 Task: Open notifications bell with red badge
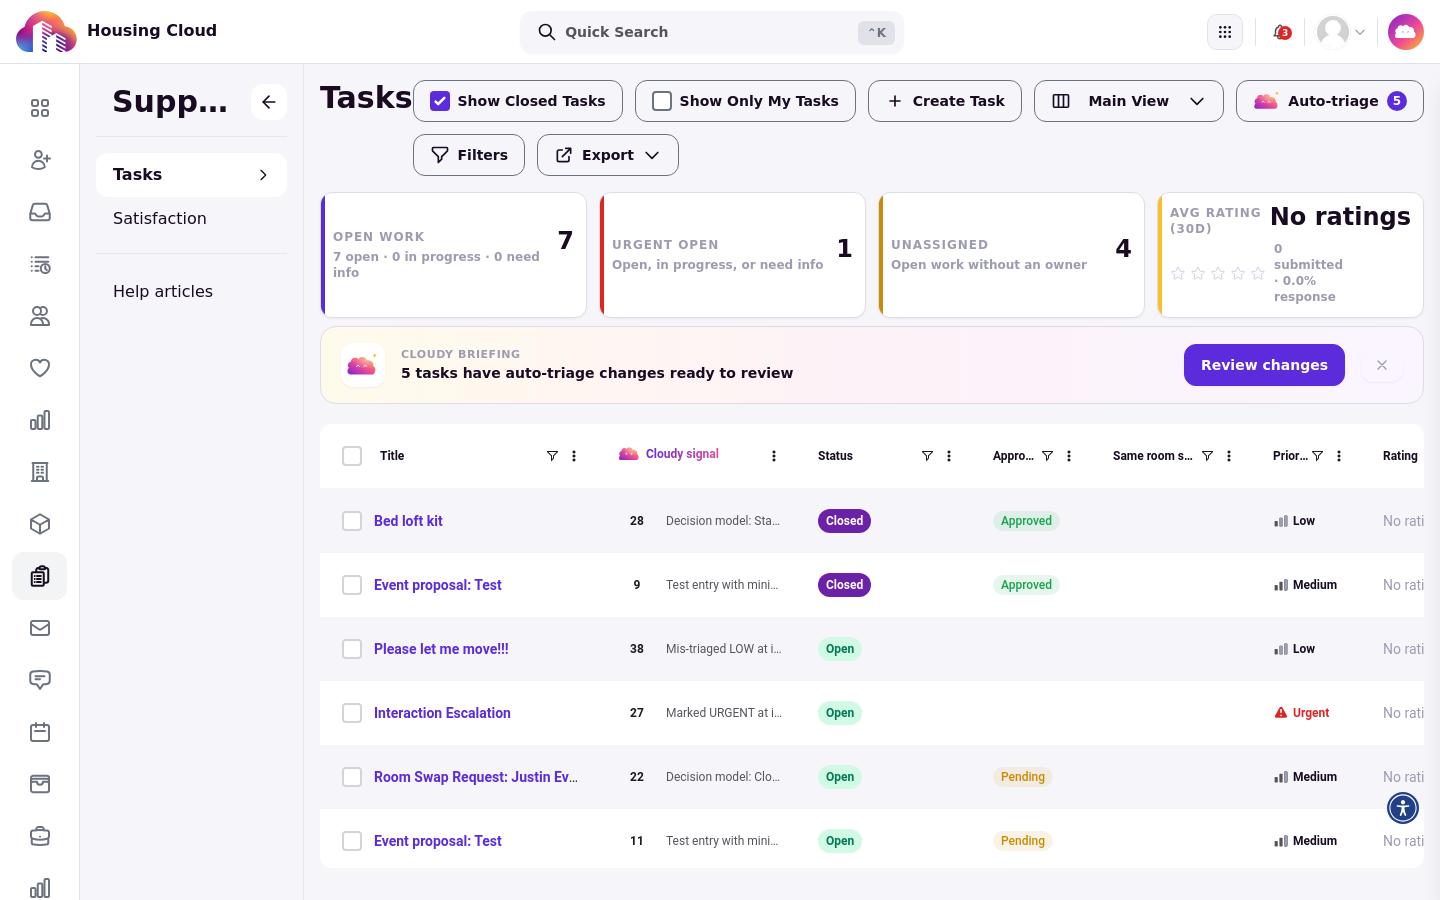tap(1281, 32)
